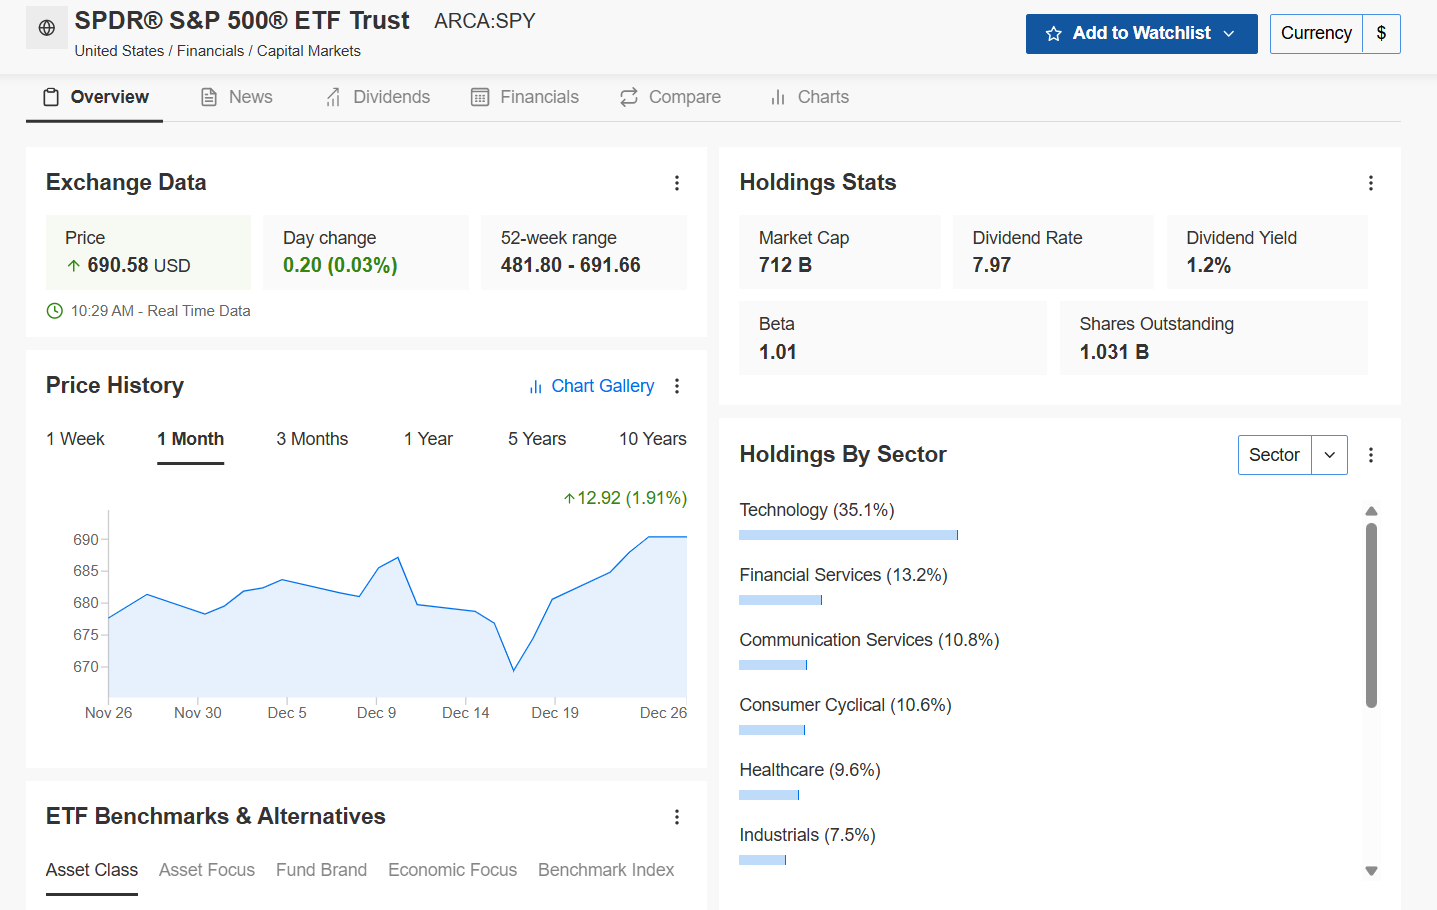
Task: Select the dollar currency symbol button
Action: (x=1381, y=34)
